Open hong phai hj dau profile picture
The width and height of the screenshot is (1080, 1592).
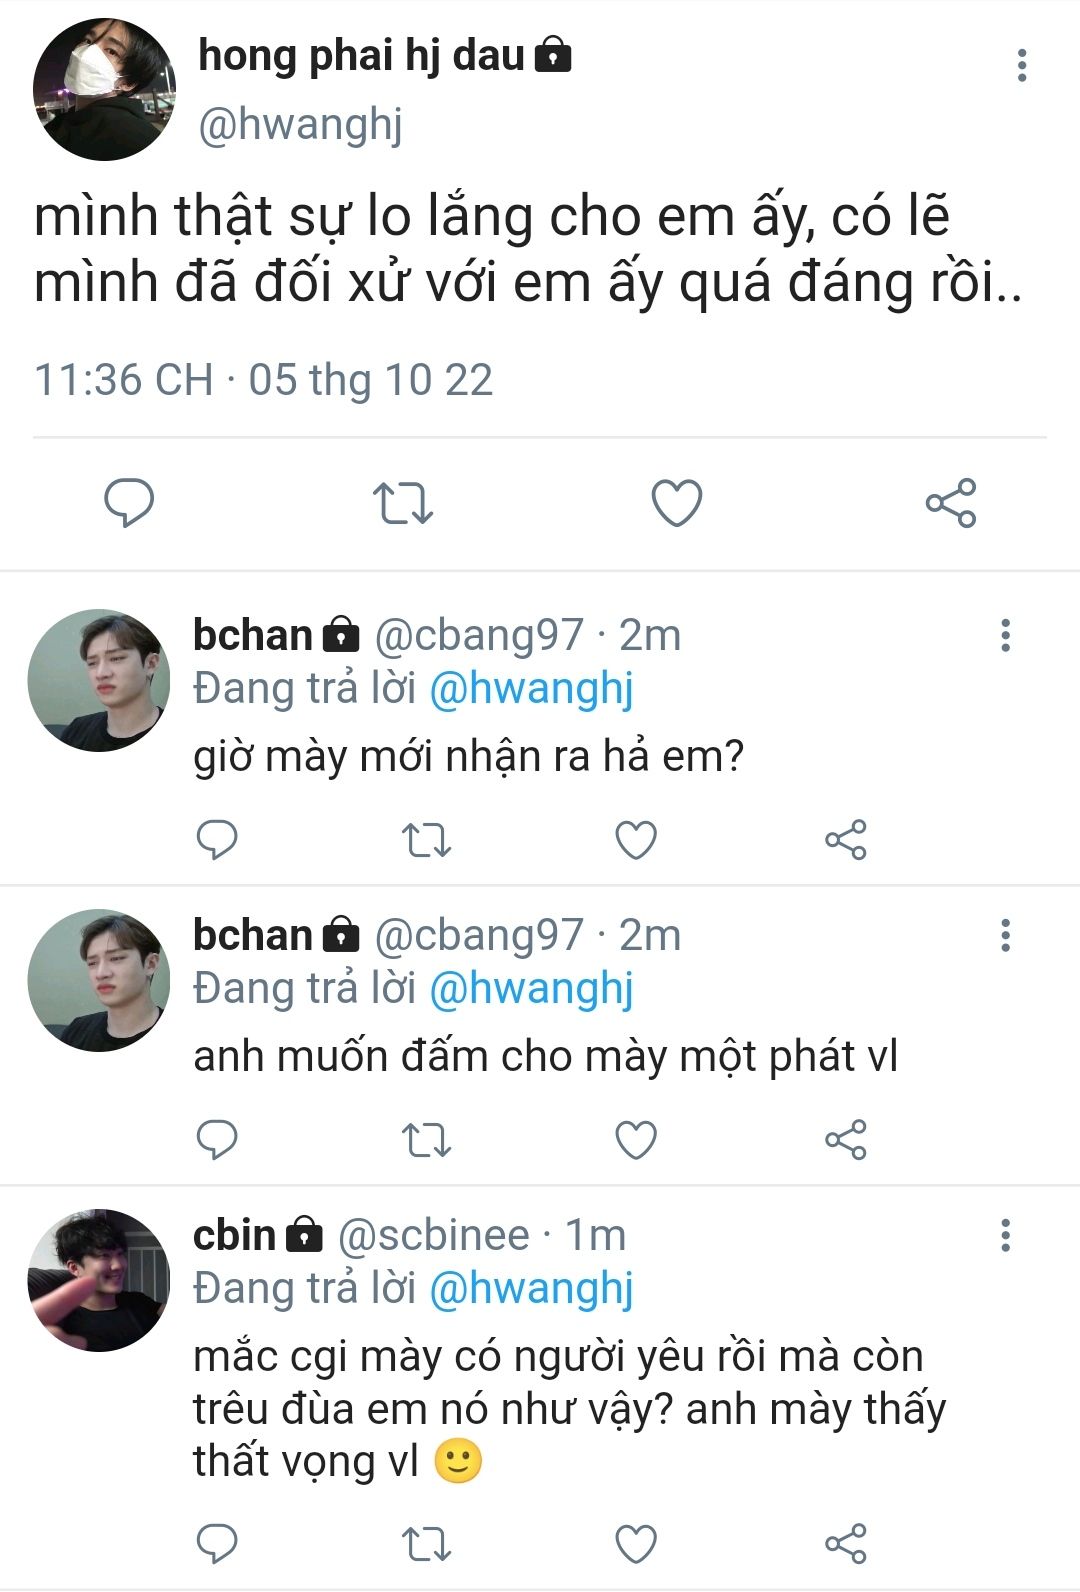[104, 89]
